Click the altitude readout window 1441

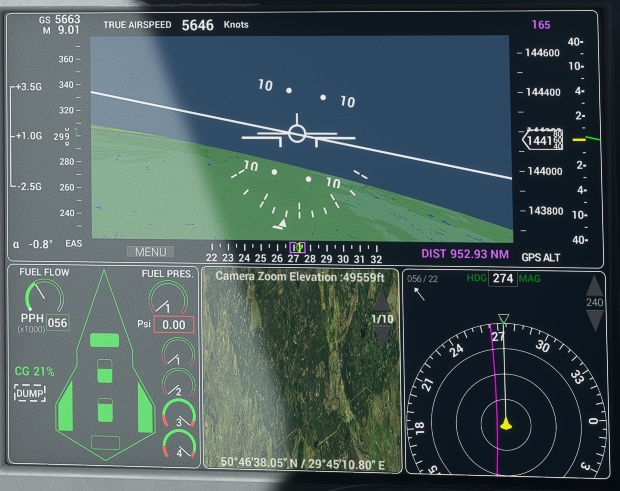click(x=542, y=140)
